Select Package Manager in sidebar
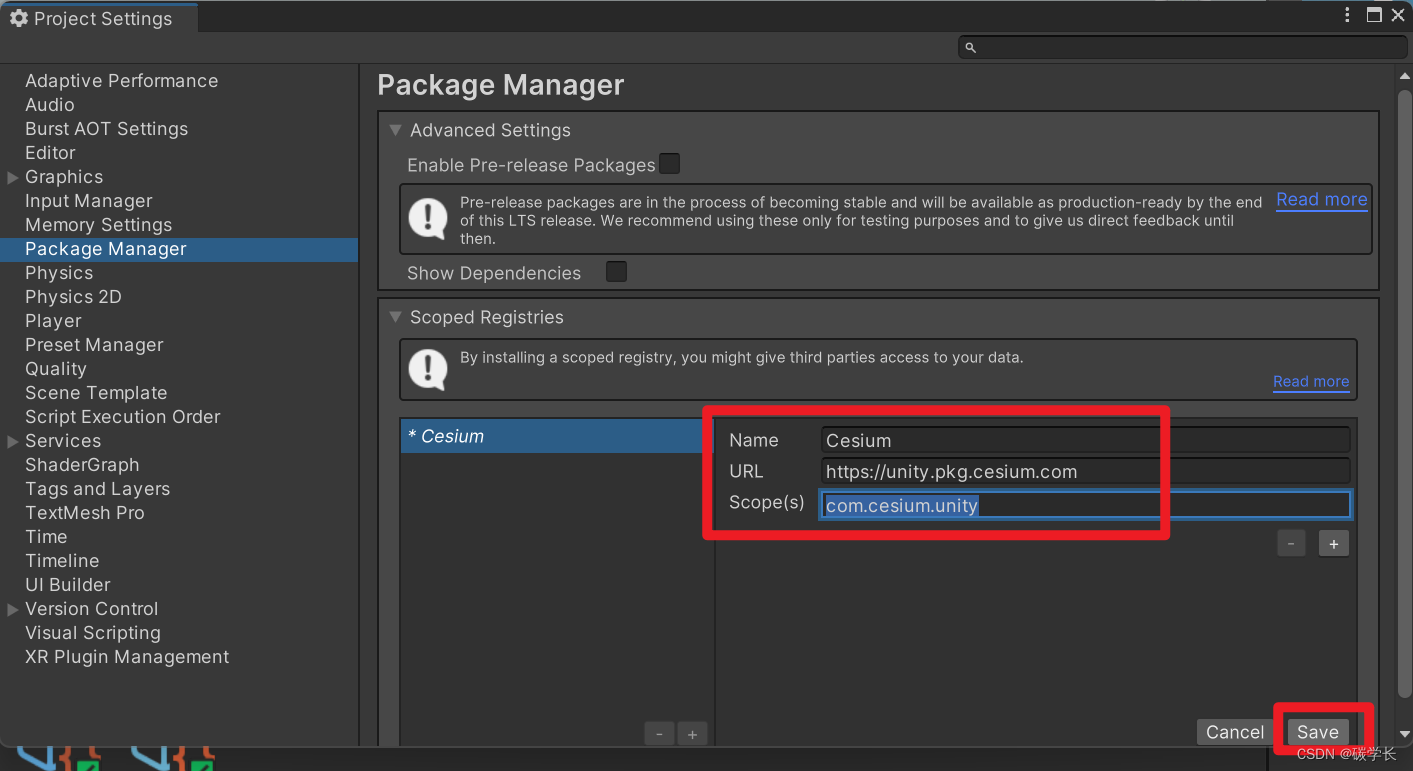The image size is (1413, 771). (179, 249)
